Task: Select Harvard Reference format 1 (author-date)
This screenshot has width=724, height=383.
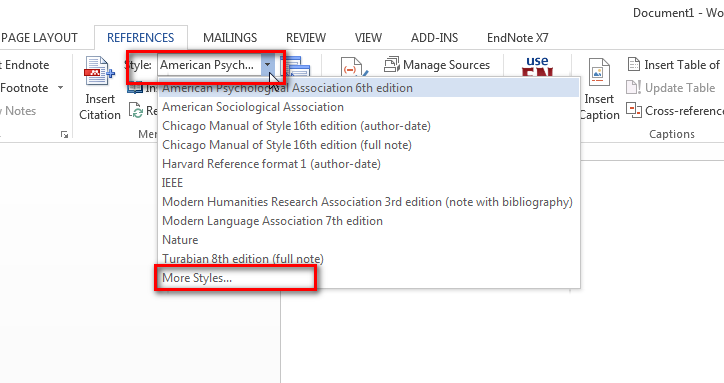Action: pyautogui.click(x=368, y=164)
